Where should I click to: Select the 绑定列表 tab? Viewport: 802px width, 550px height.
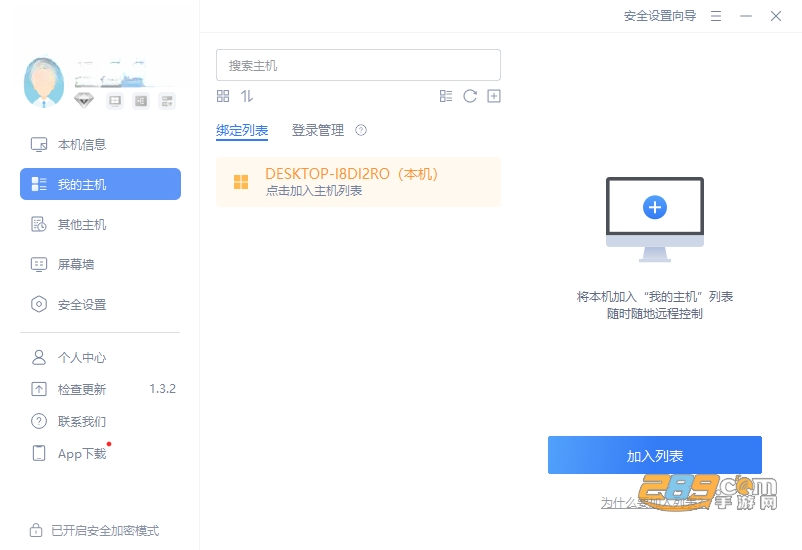tap(242, 130)
